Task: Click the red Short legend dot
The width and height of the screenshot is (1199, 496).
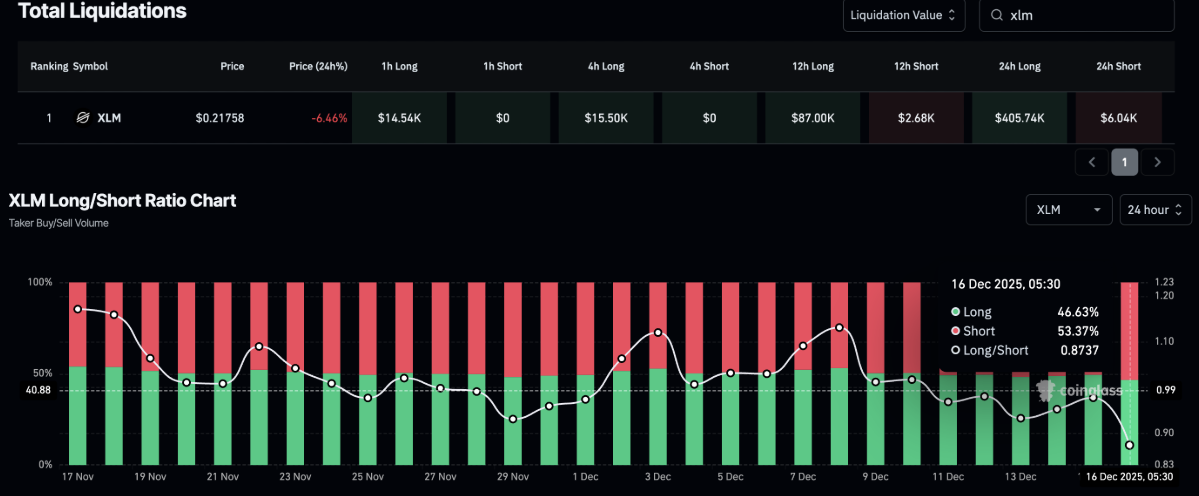Action: point(956,331)
